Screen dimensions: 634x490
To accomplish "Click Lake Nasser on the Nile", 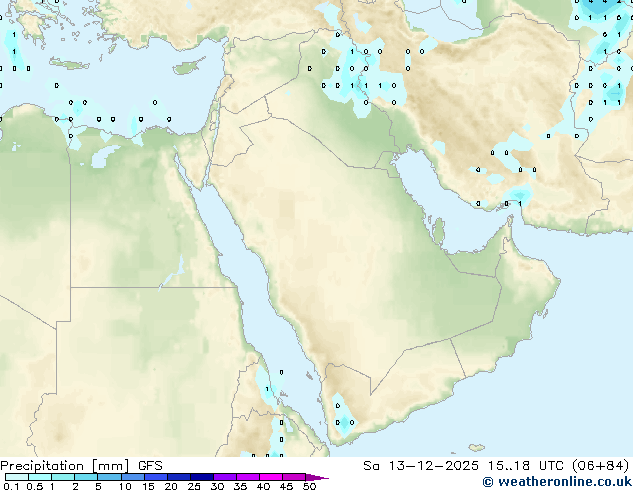I will pyautogui.click(x=173, y=274).
